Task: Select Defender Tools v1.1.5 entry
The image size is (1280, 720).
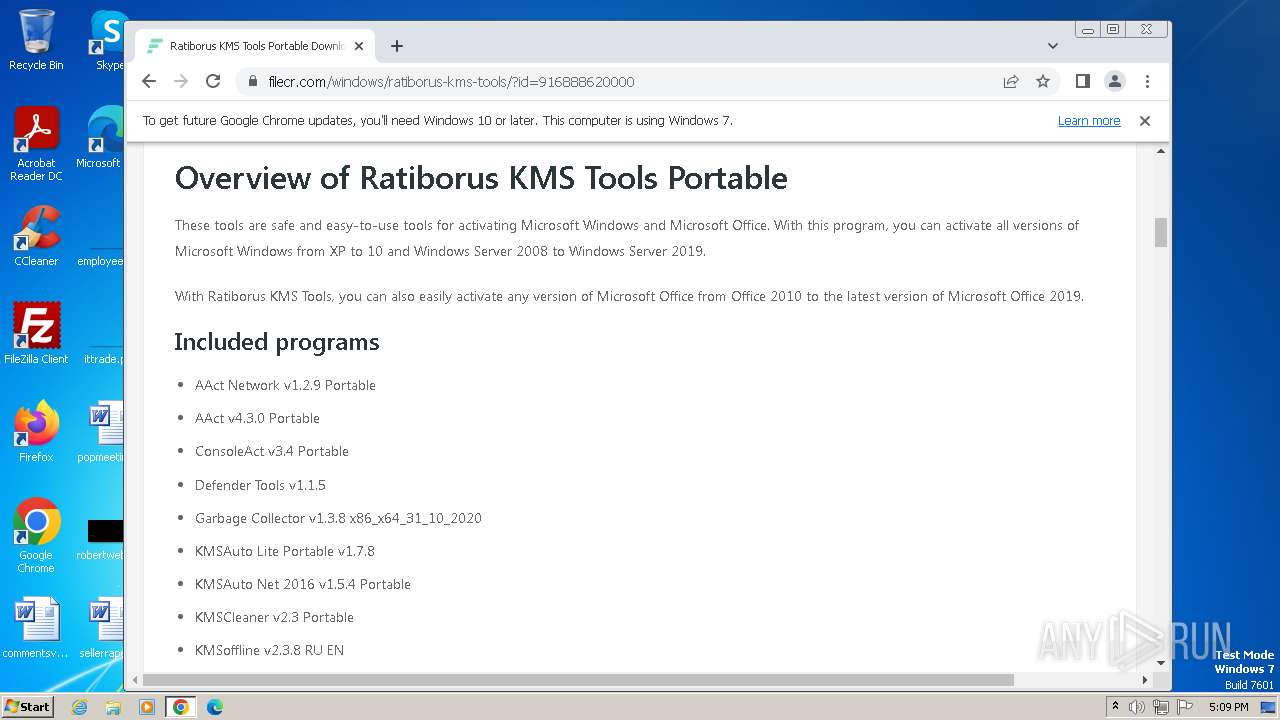Action: 260,485
